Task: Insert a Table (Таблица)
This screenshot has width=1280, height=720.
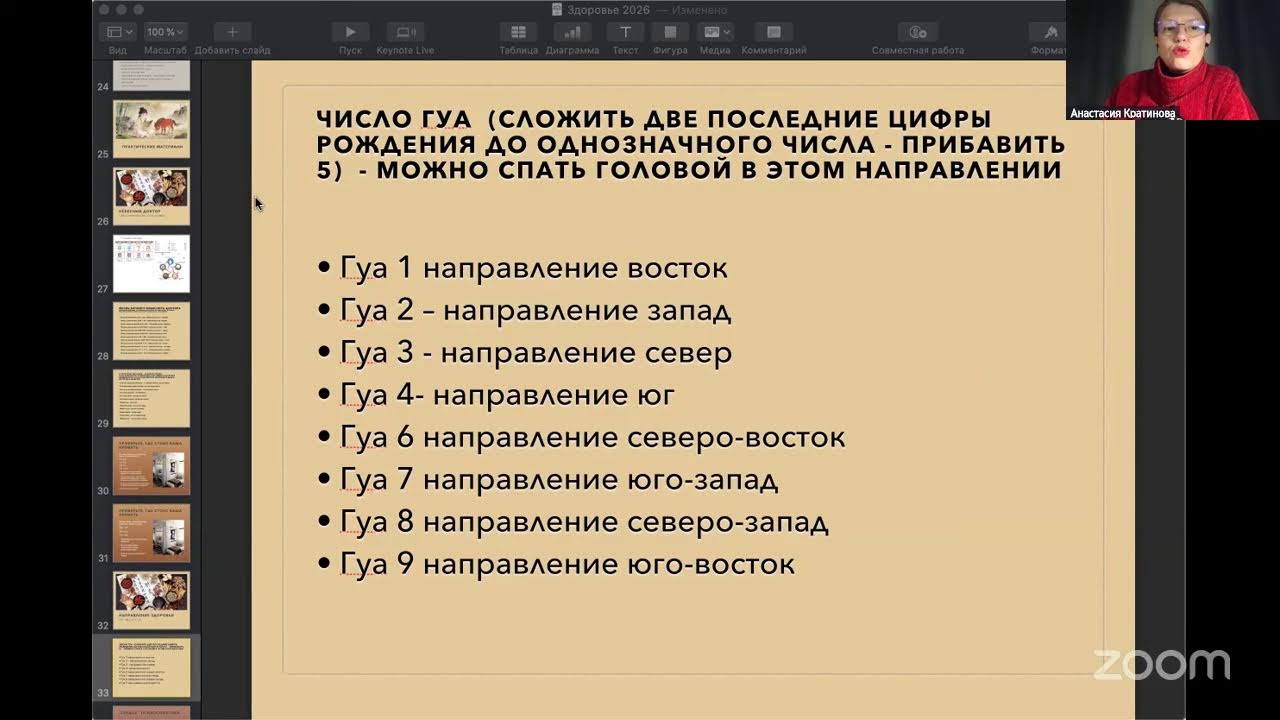Action: [x=518, y=32]
